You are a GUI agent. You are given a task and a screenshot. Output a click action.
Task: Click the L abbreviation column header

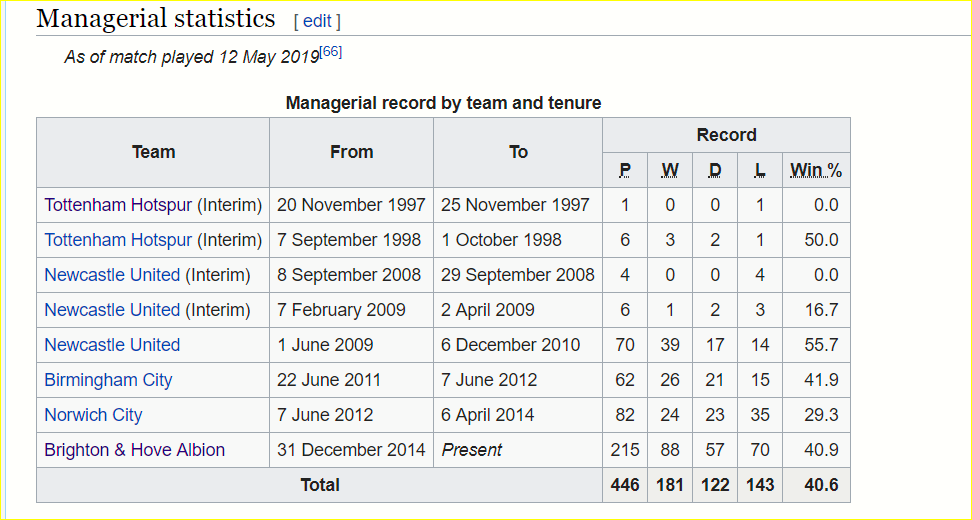pos(760,170)
